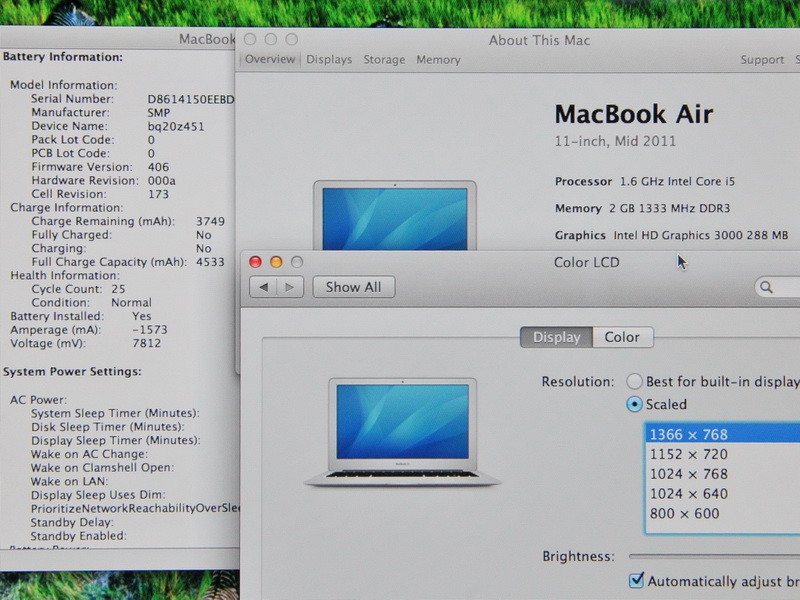This screenshot has height=600, width=800.
Task: Click the Standby Delay row
Action: [72, 522]
